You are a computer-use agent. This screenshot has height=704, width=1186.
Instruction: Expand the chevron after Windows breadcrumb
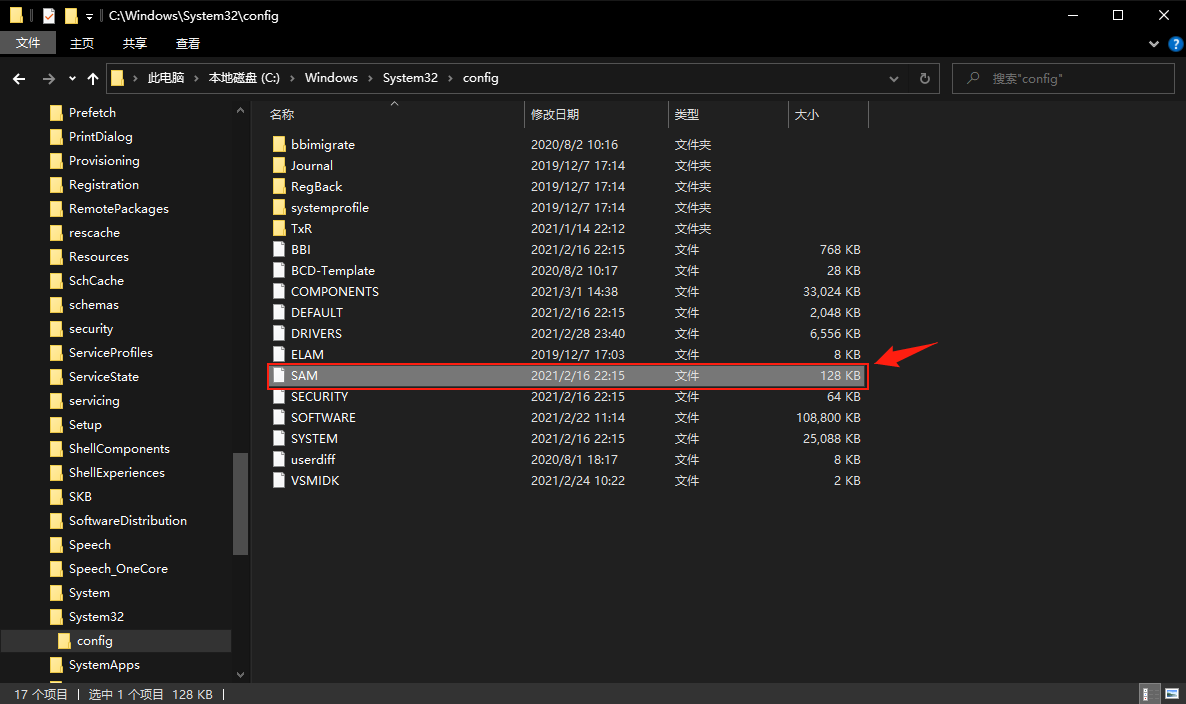(x=371, y=79)
